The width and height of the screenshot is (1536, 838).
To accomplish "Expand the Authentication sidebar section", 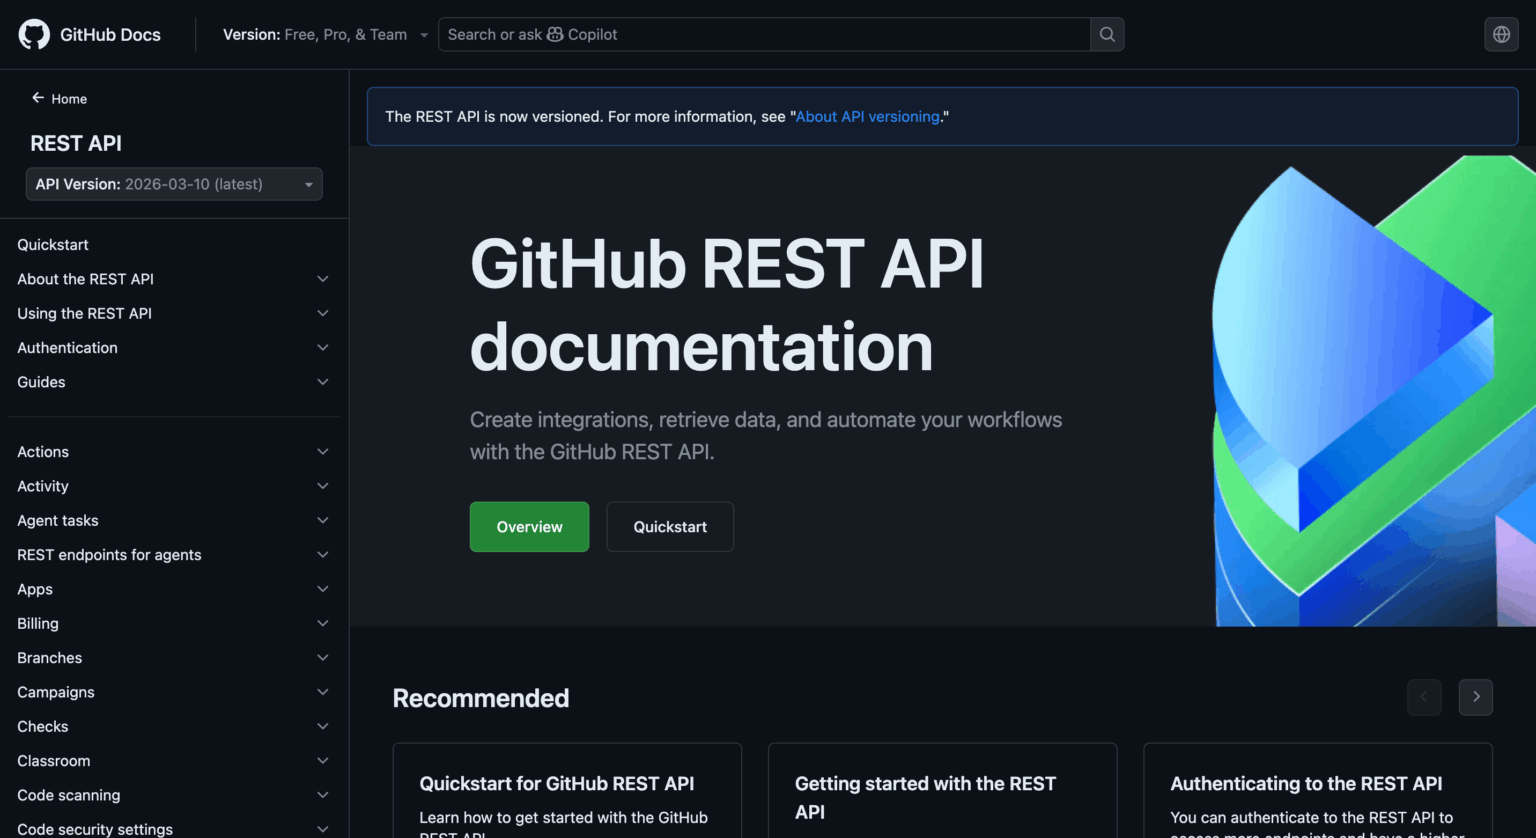I will click(174, 348).
